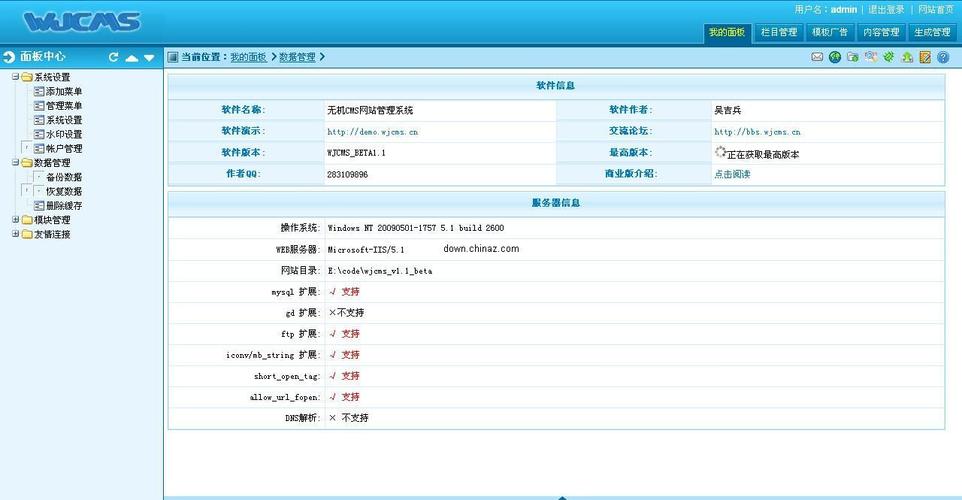The image size is (962, 500).
Task: Collapse the 系统设置 tree folder
Action: click(x=15, y=77)
